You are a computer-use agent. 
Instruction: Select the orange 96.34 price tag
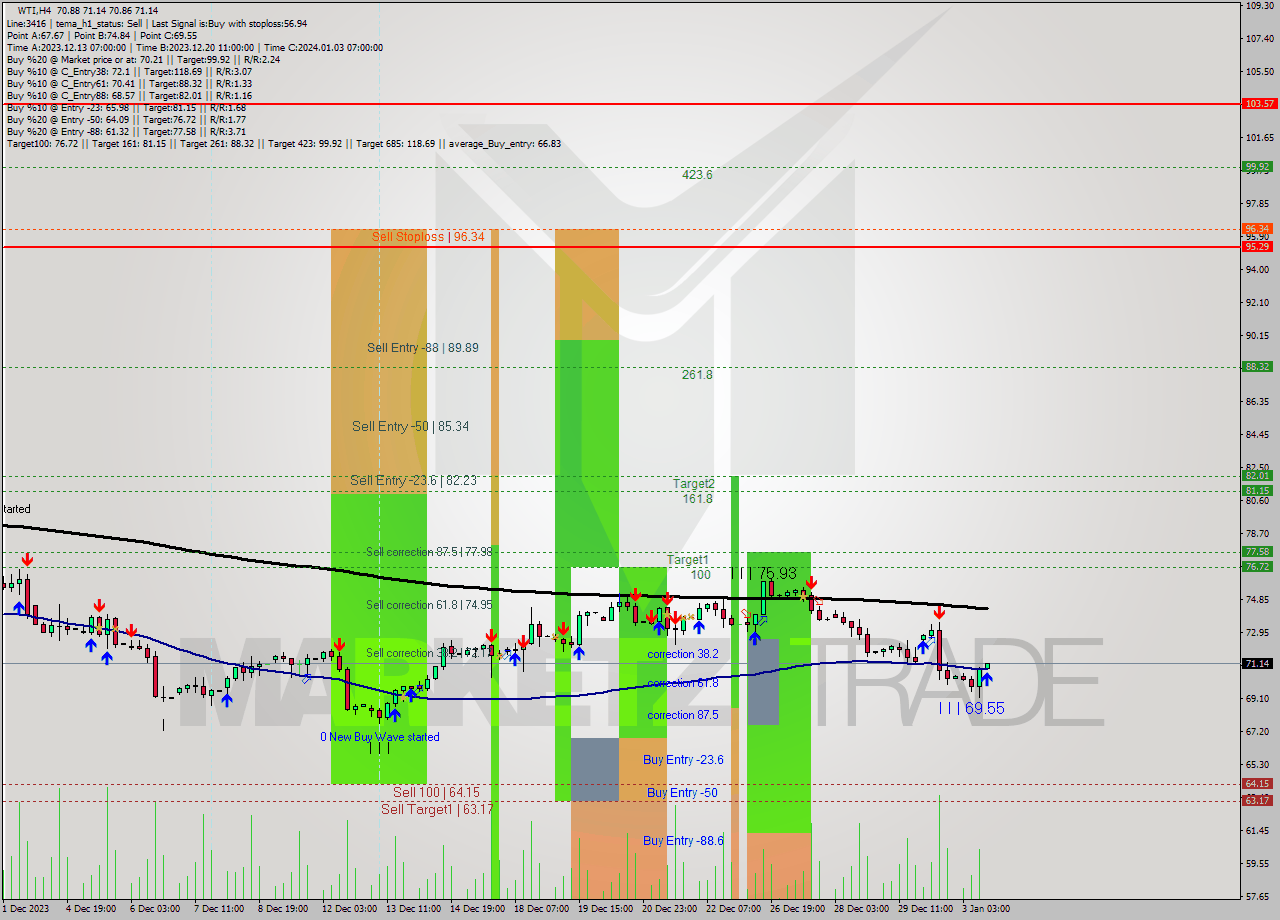coord(1257,229)
